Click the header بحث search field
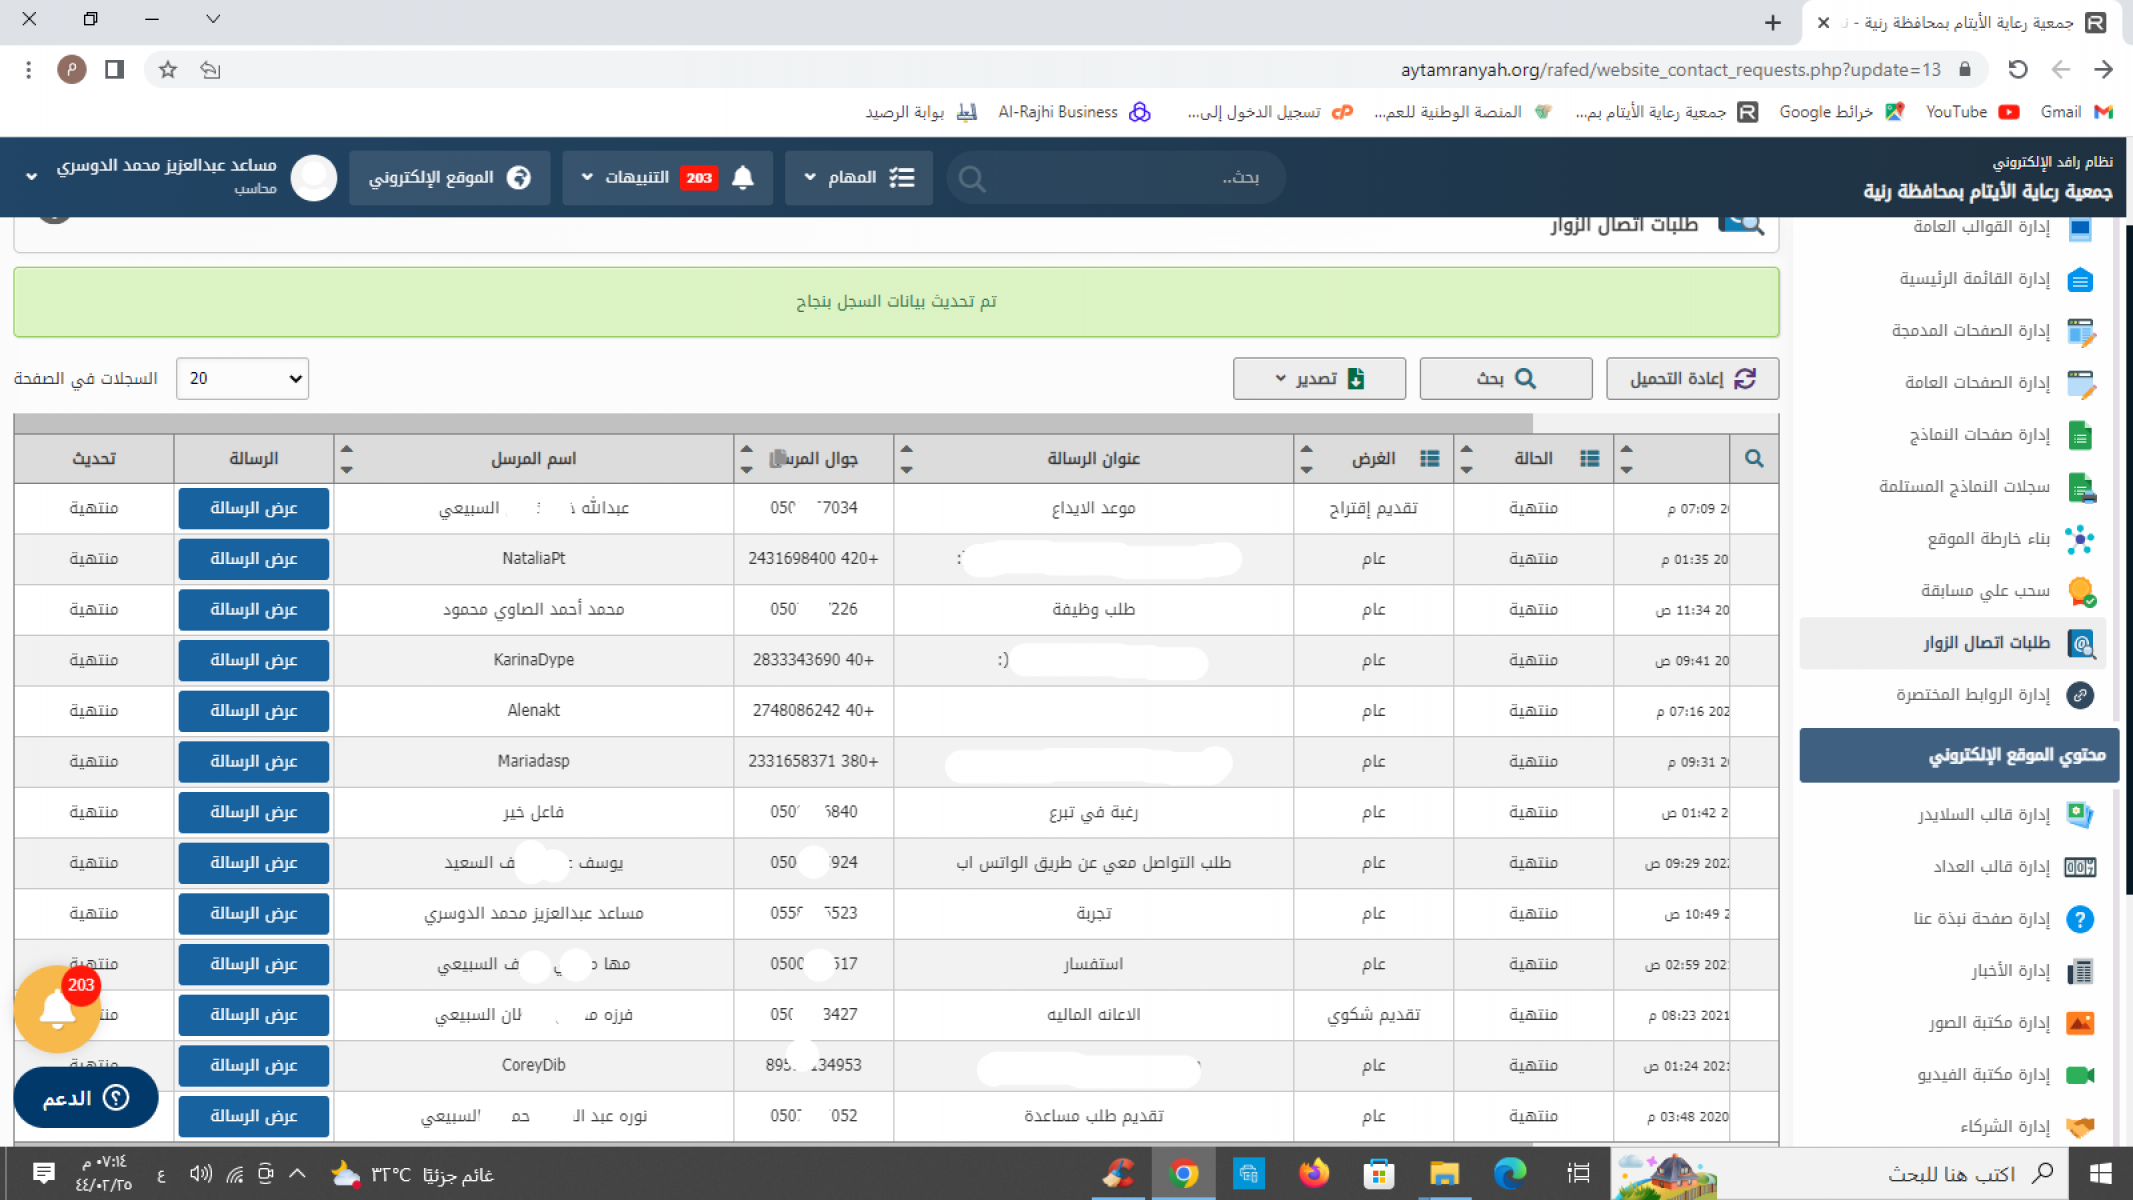Viewport: 2133px width, 1200px height. tap(1115, 178)
